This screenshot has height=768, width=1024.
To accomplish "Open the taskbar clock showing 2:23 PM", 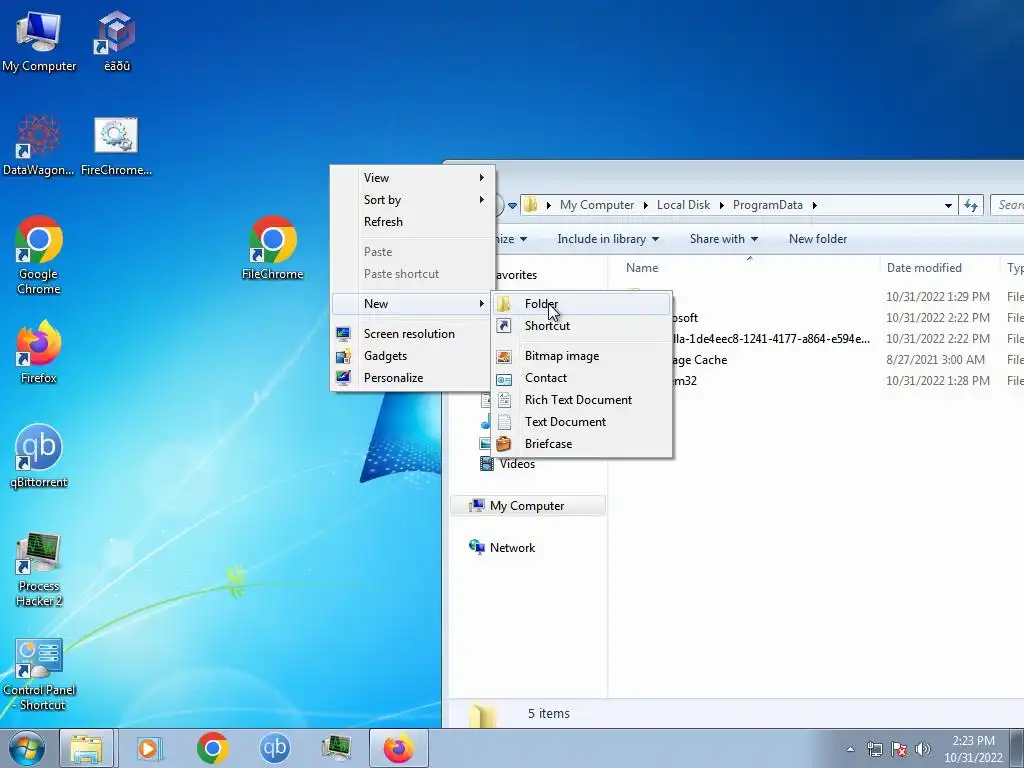I will (x=973, y=749).
